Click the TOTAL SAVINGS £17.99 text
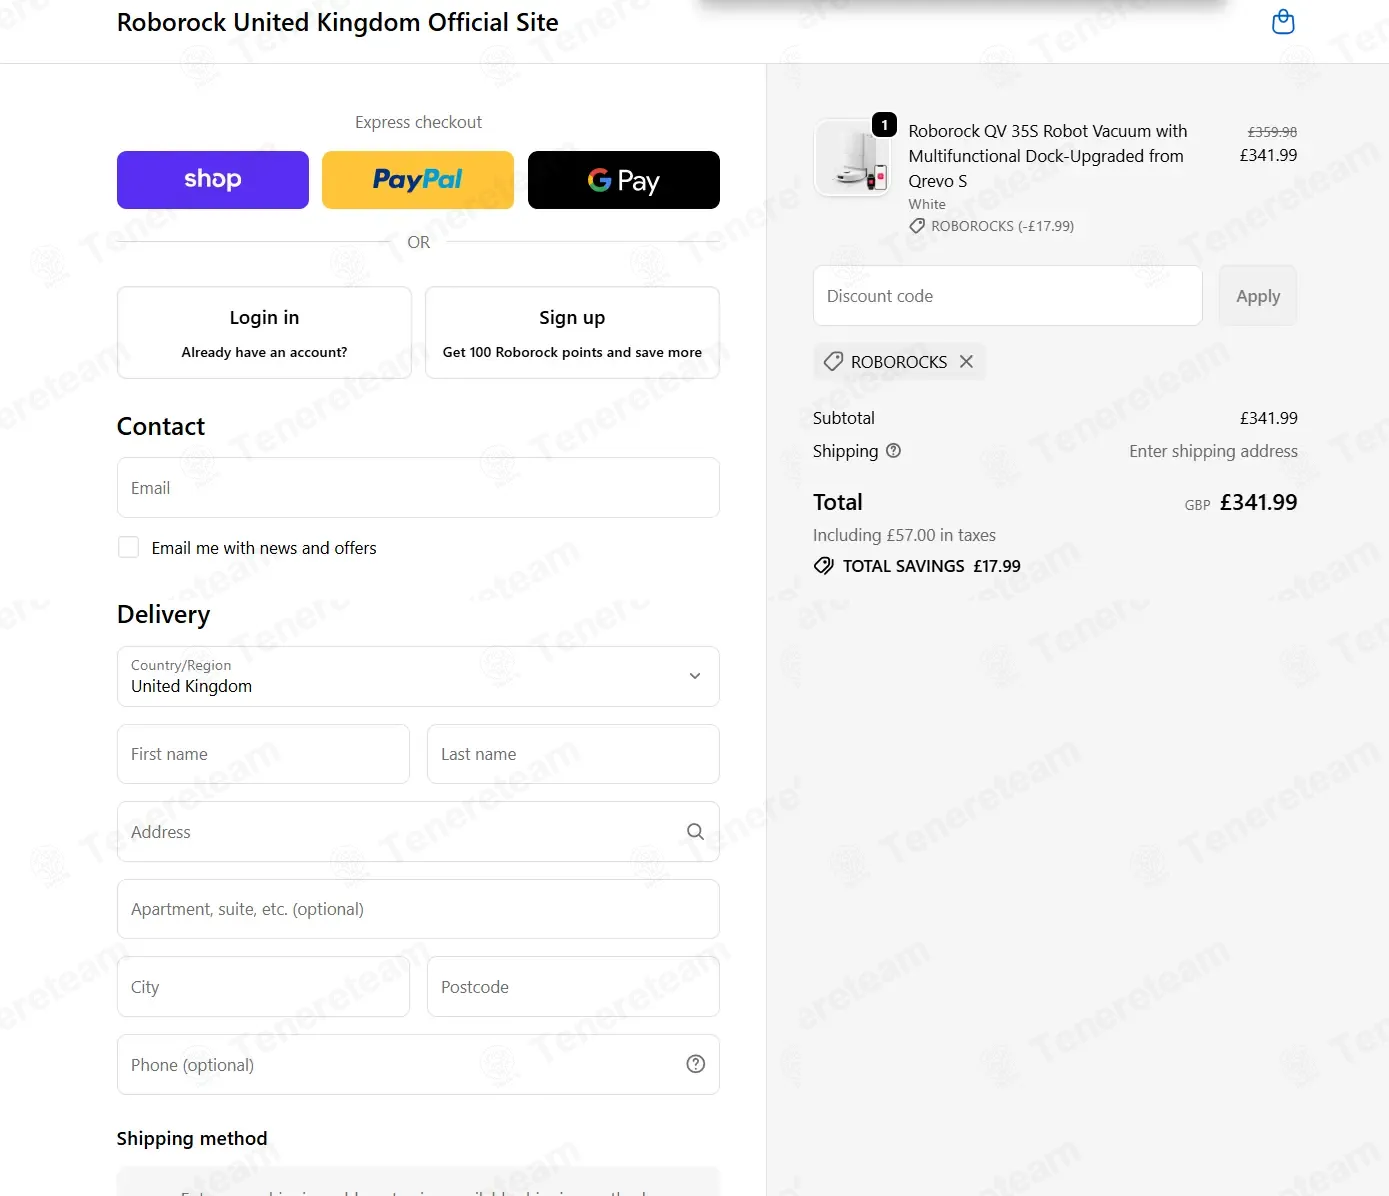Viewport: 1389px width, 1196px height. pyautogui.click(x=932, y=566)
